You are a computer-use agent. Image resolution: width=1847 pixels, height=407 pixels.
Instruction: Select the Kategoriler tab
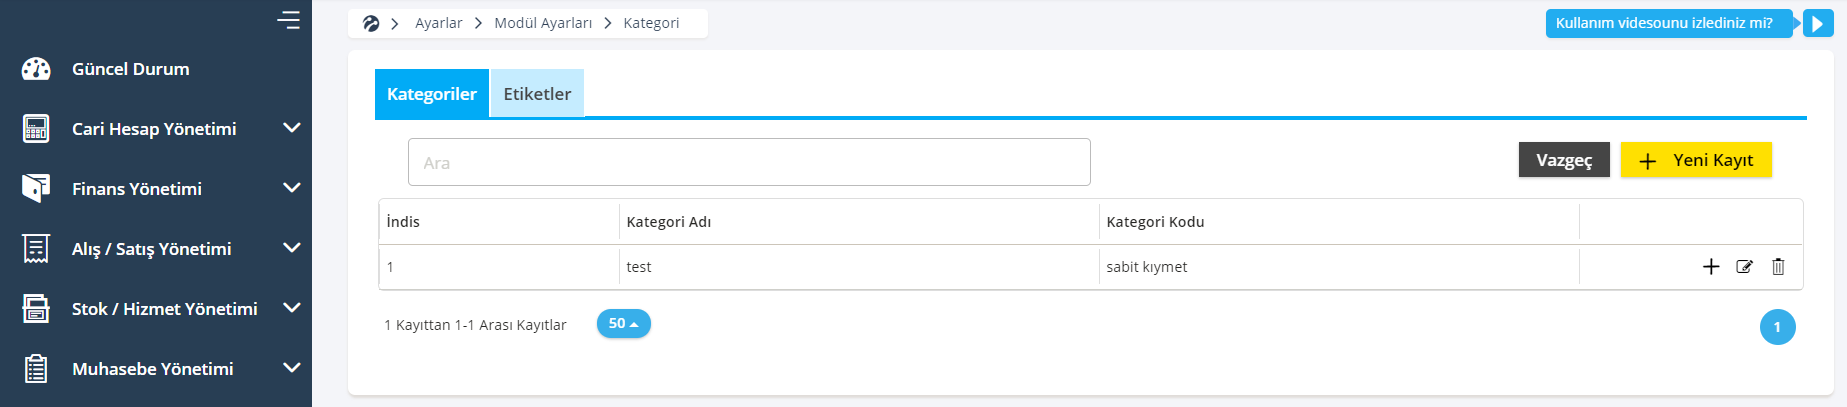click(x=432, y=94)
